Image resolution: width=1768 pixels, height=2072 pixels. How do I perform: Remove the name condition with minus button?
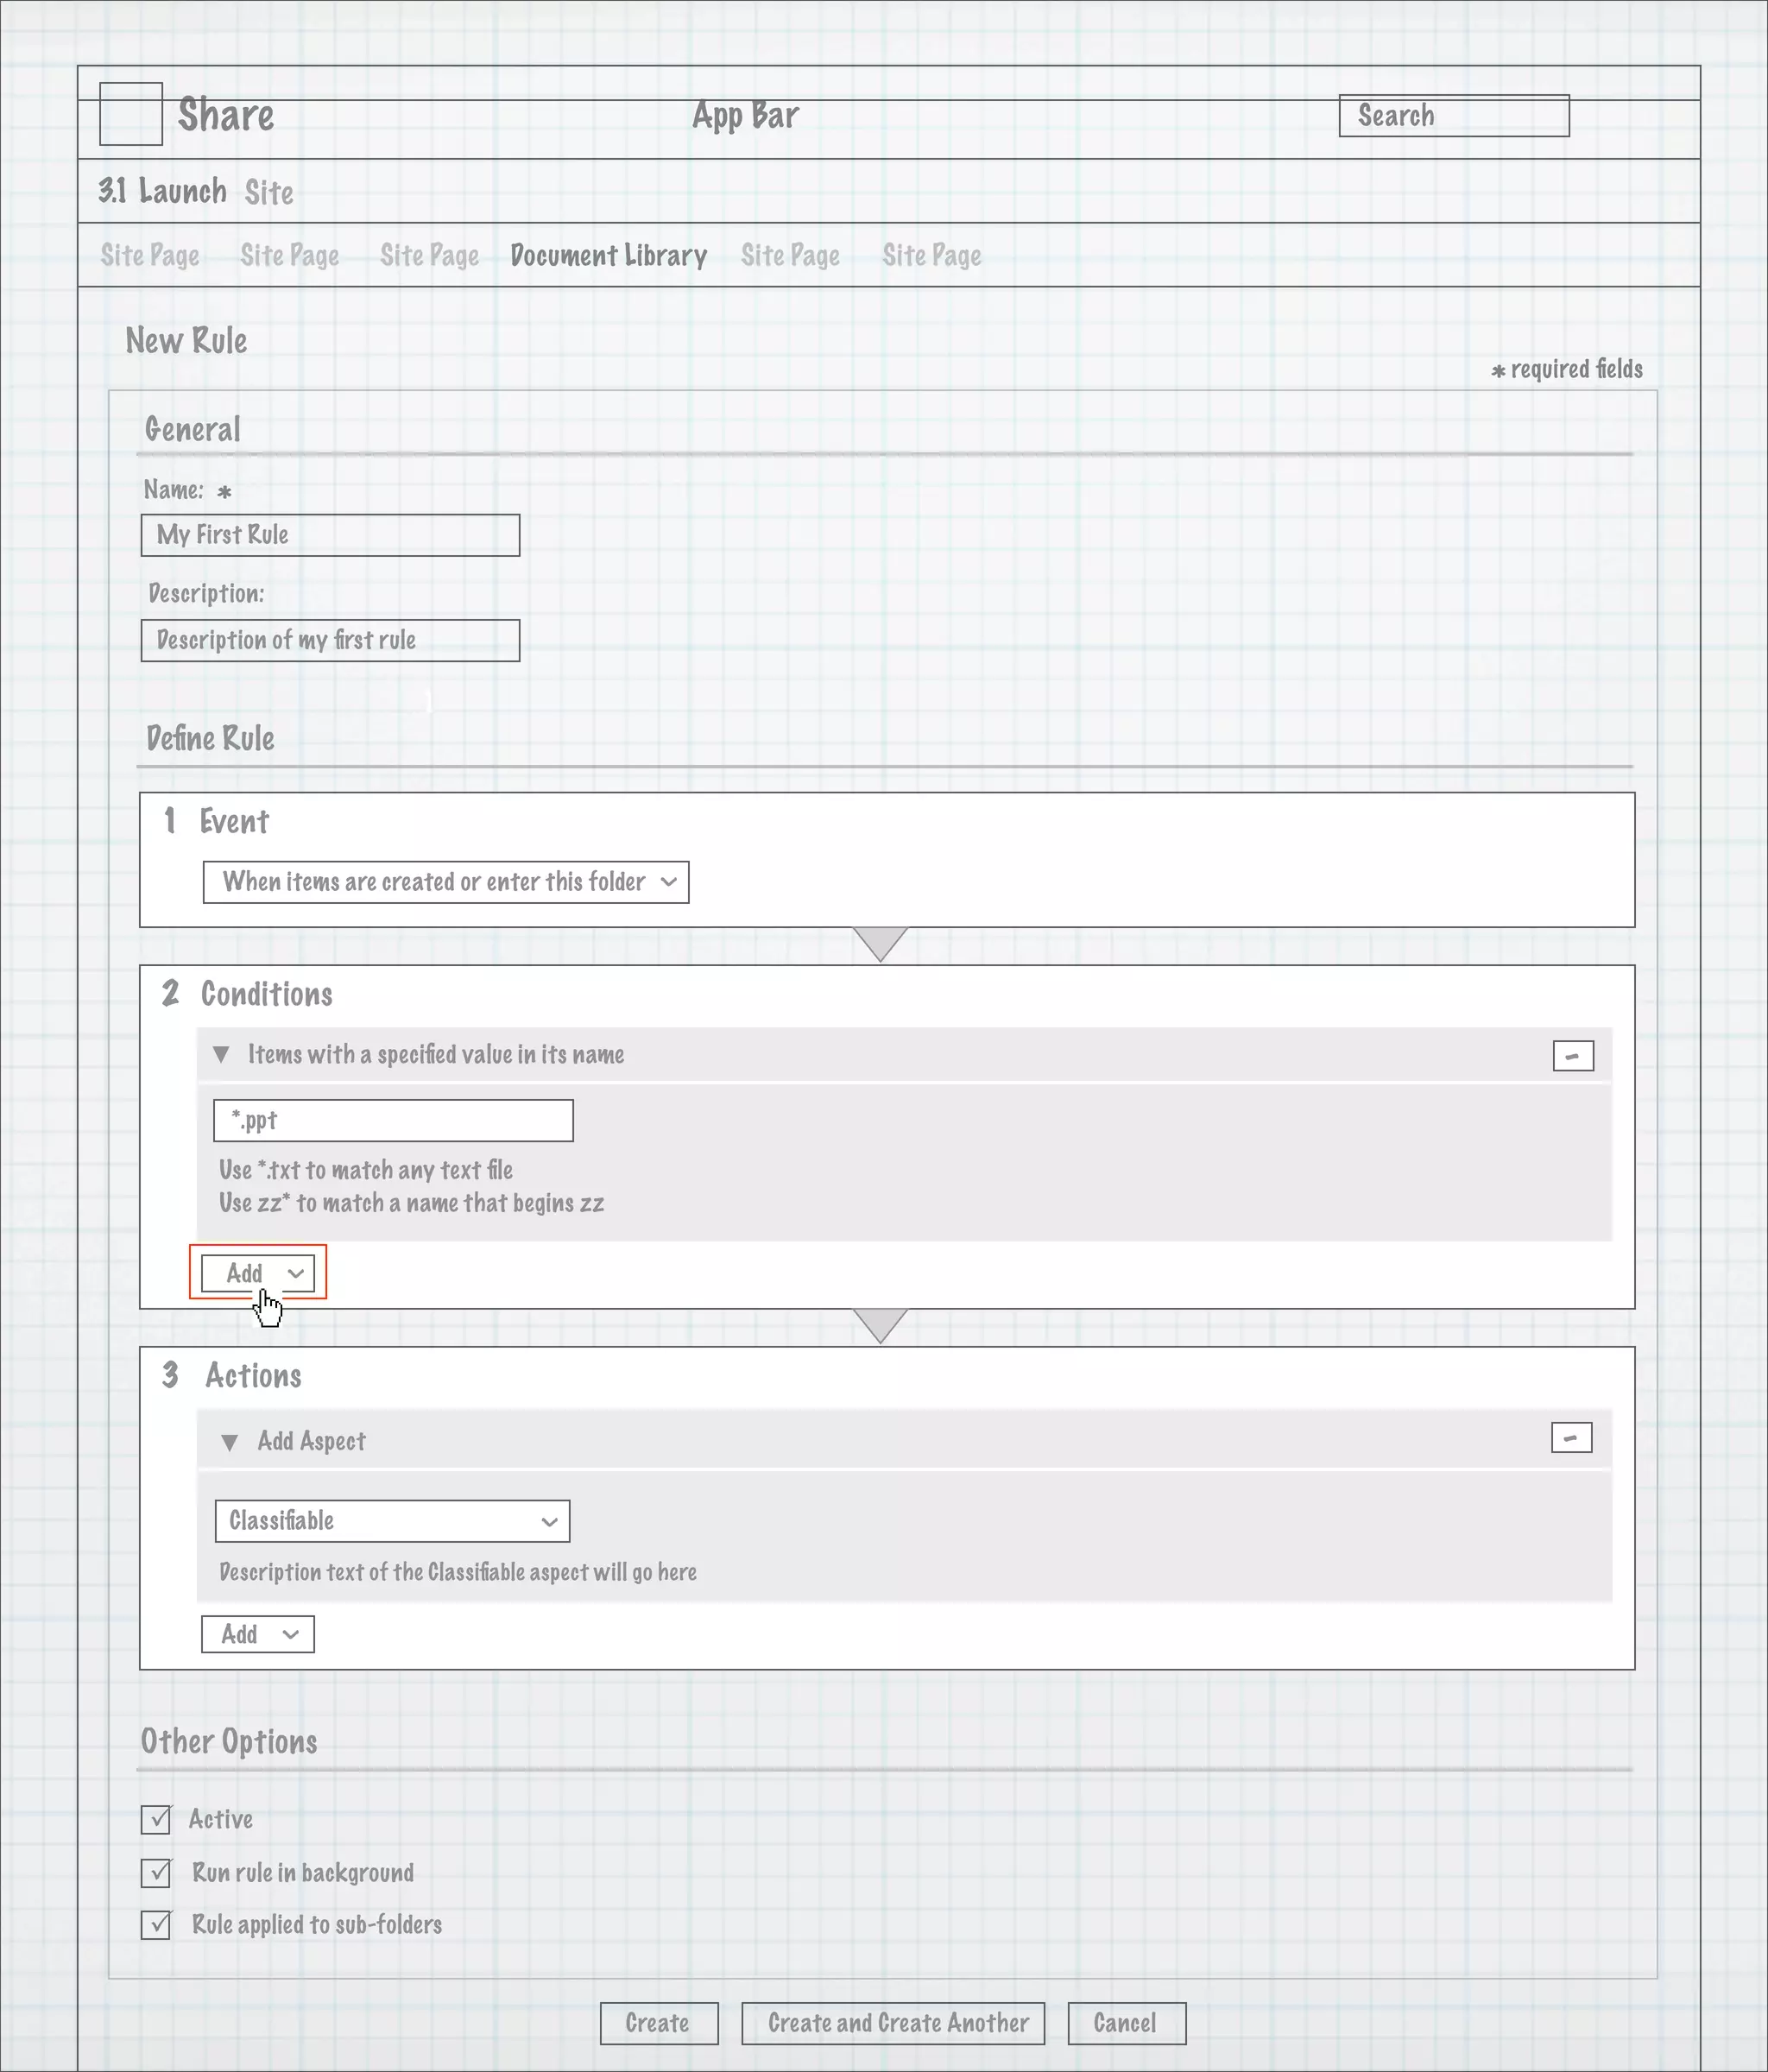click(1572, 1056)
